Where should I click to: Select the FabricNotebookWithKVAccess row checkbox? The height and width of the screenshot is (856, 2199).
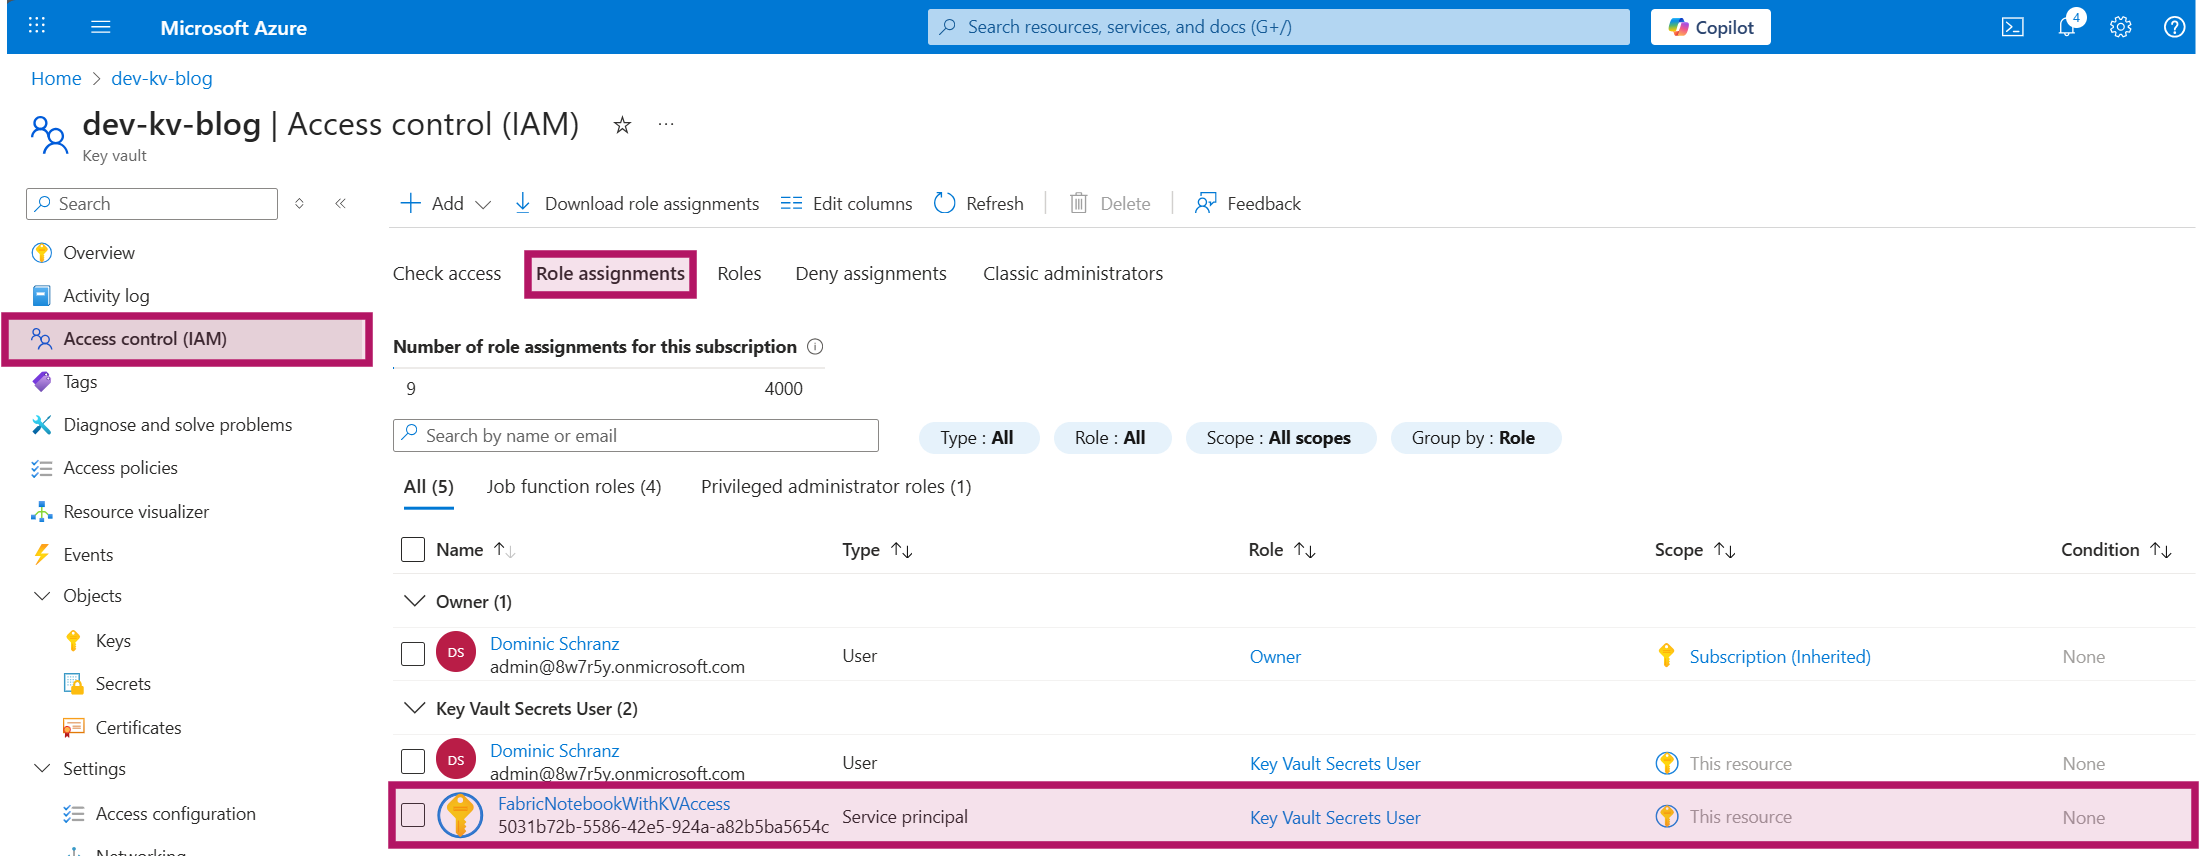click(413, 816)
